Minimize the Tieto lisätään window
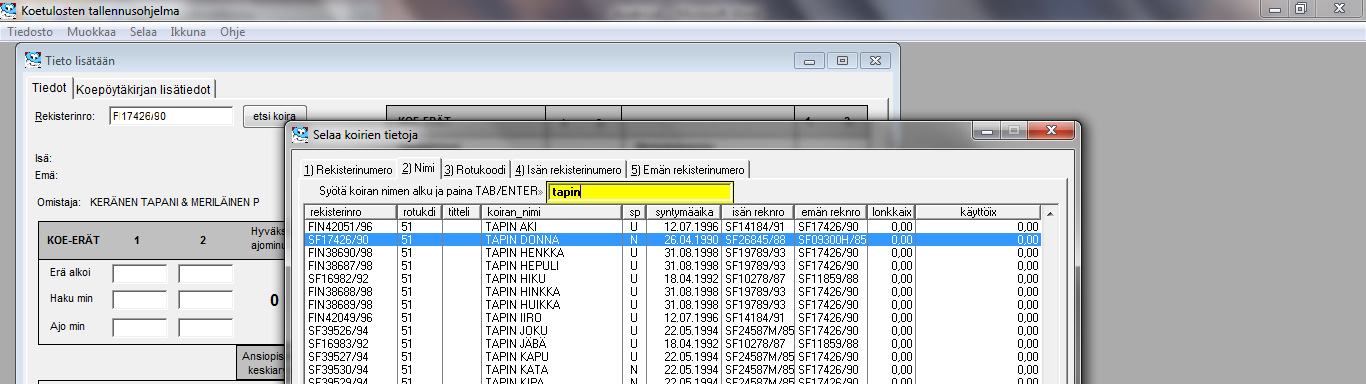 [x=810, y=60]
